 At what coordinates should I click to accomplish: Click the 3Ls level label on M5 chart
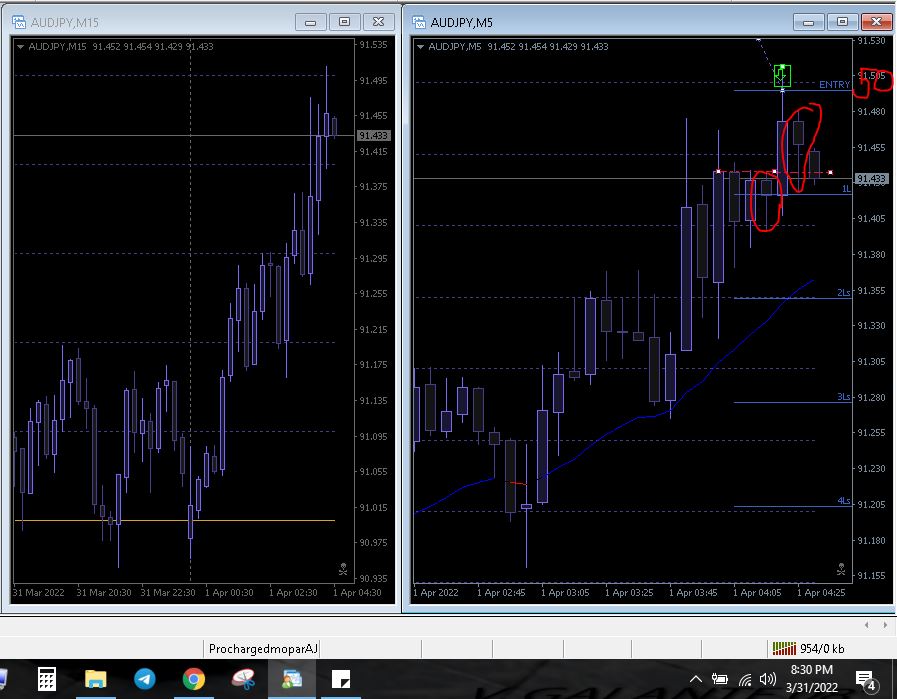coord(844,396)
